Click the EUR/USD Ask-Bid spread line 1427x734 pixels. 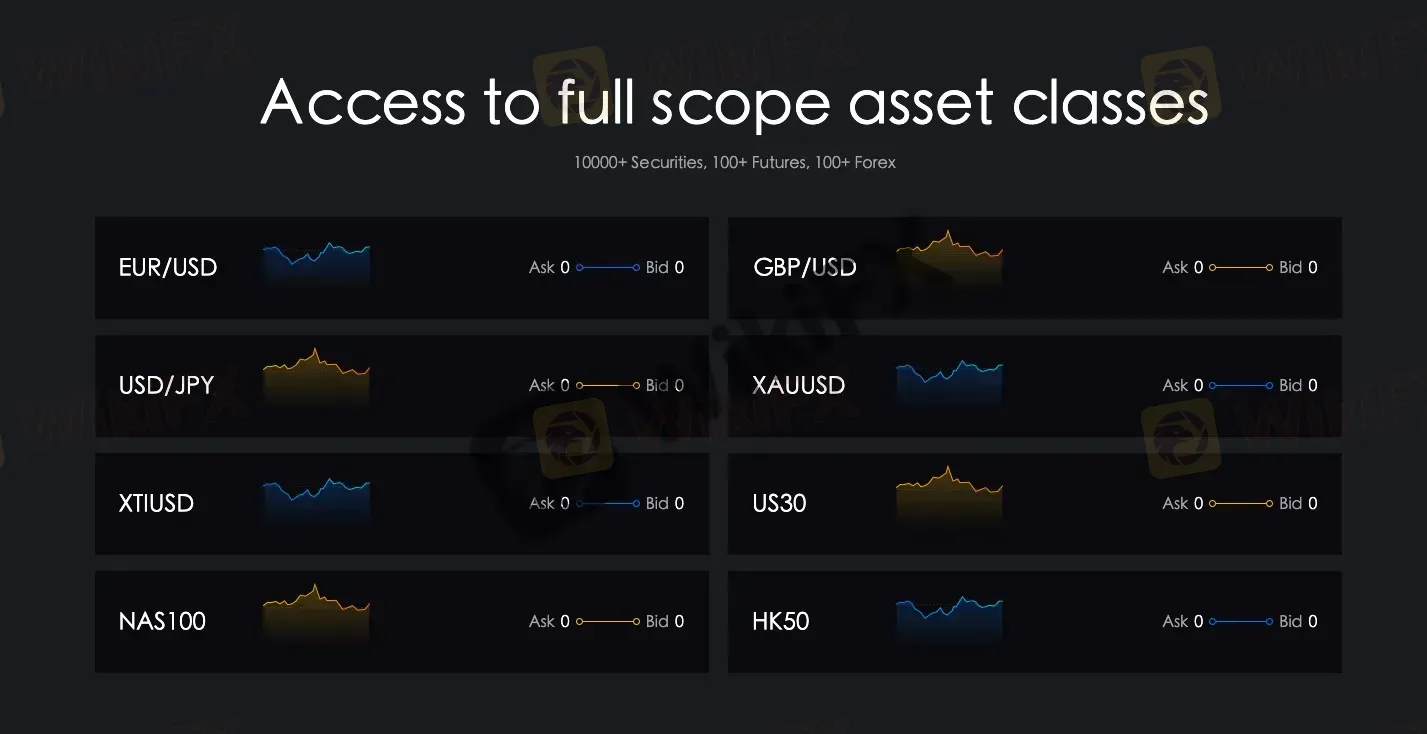pos(607,268)
